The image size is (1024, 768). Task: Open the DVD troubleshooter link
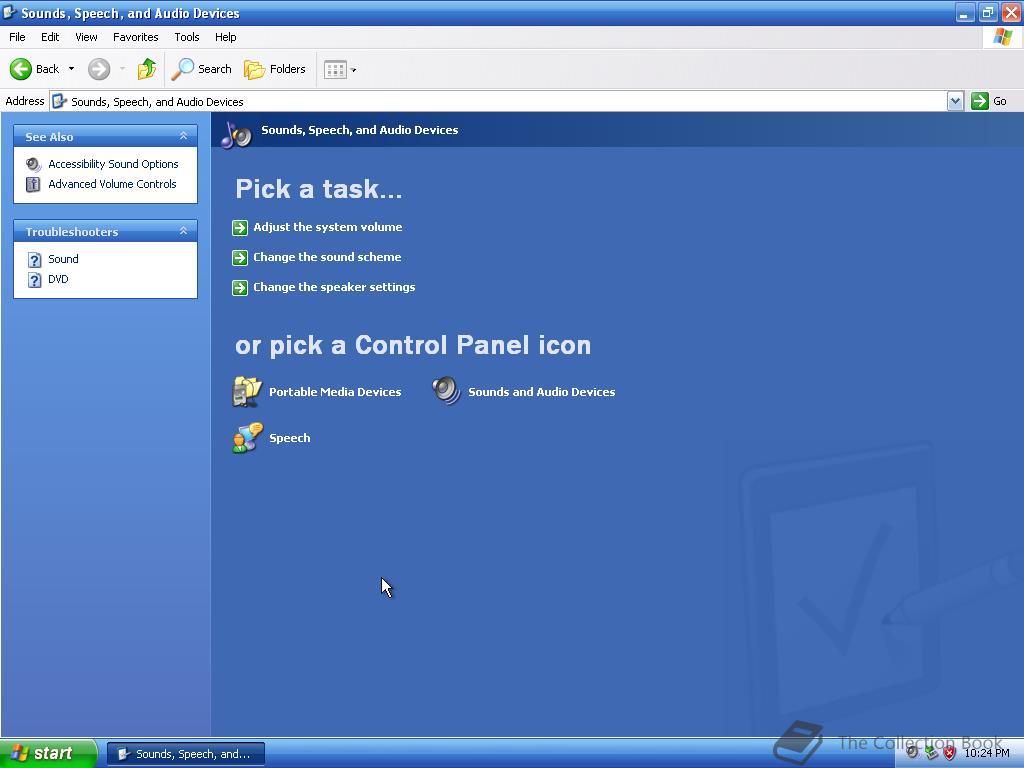click(58, 280)
